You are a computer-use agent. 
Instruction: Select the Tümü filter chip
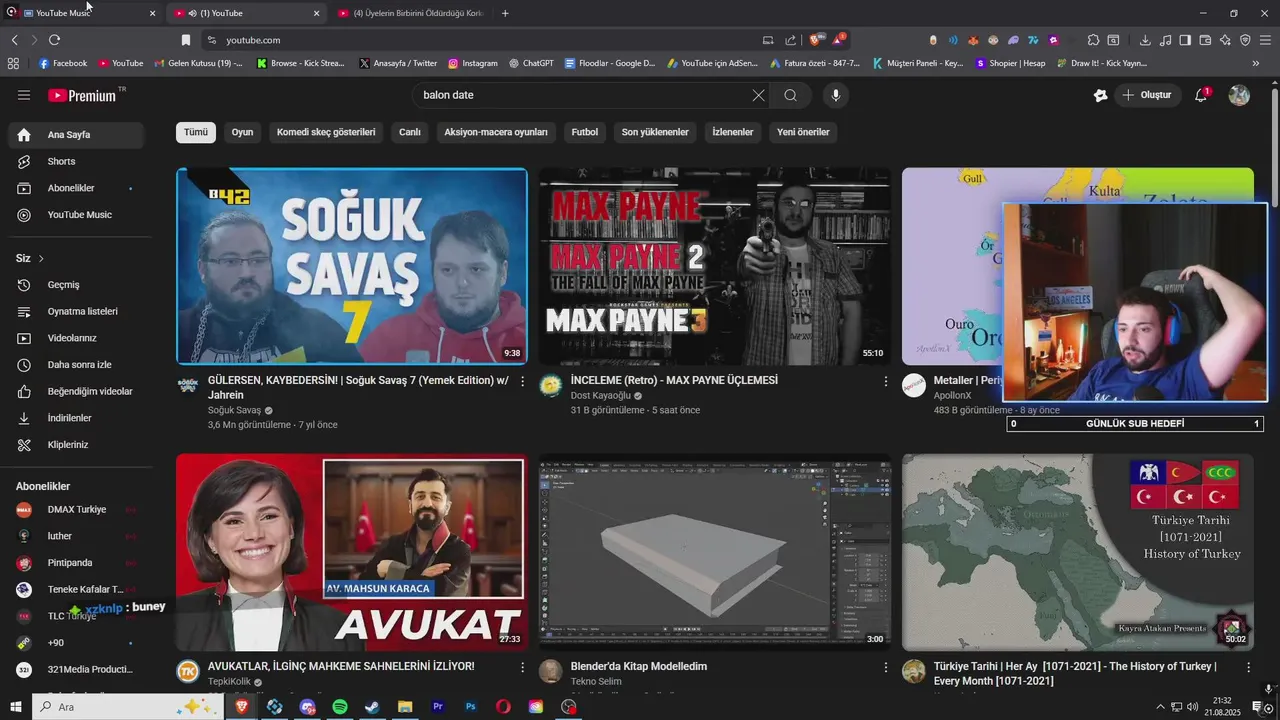(196, 132)
